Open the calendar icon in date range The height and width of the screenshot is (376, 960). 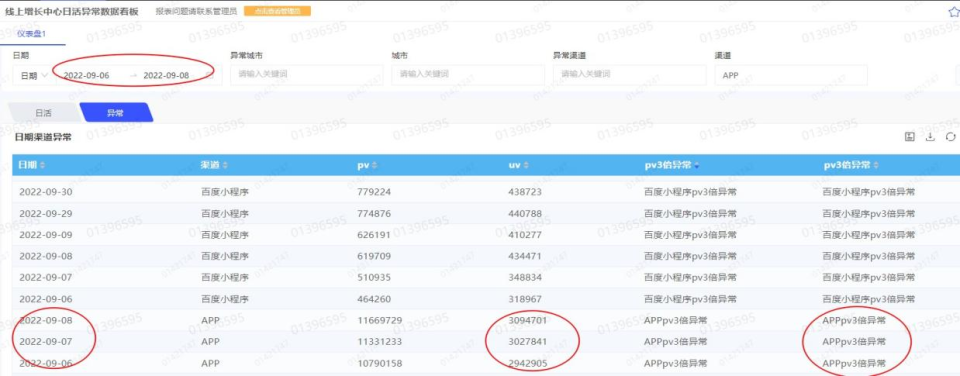click(x=210, y=75)
